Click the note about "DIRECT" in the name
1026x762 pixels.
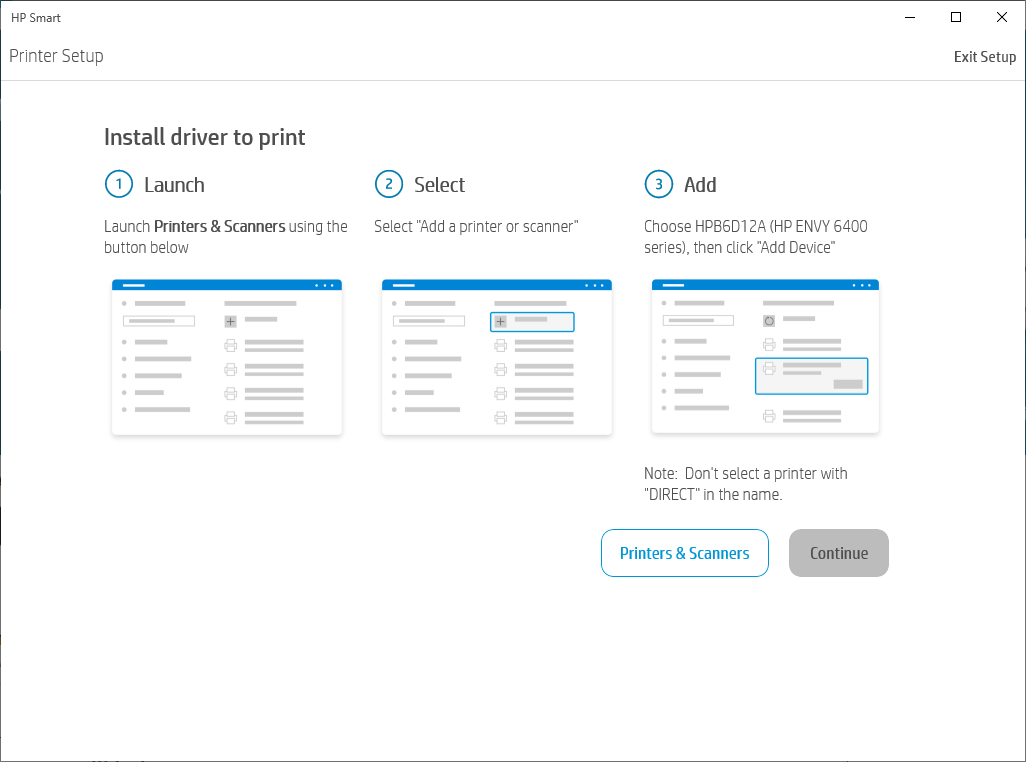pyautogui.click(x=745, y=484)
